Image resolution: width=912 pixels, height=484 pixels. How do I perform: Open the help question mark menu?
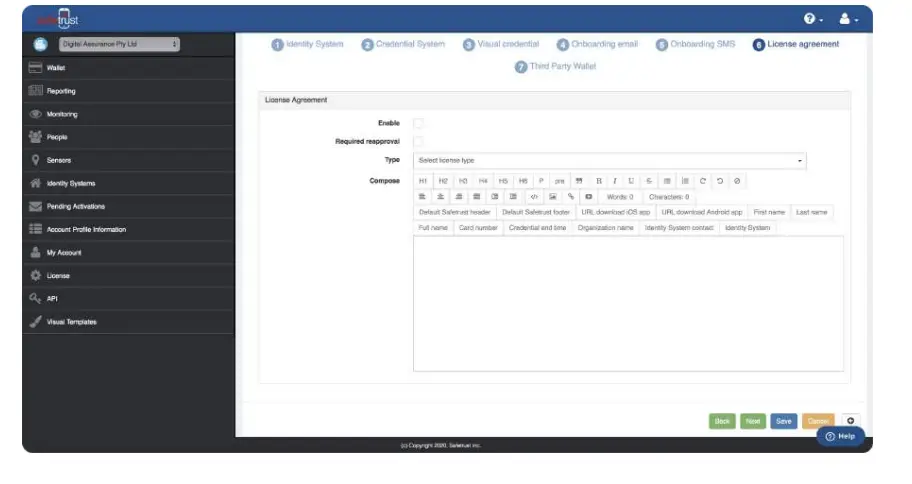pos(813,19)
